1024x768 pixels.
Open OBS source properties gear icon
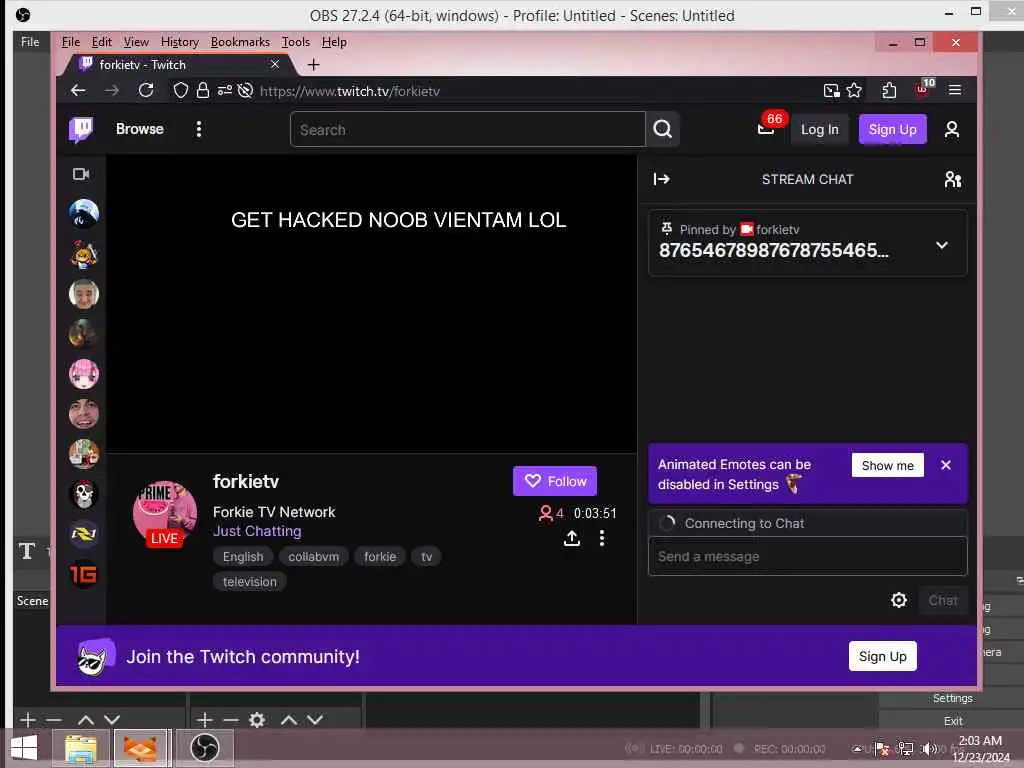(x=257, y=720)
